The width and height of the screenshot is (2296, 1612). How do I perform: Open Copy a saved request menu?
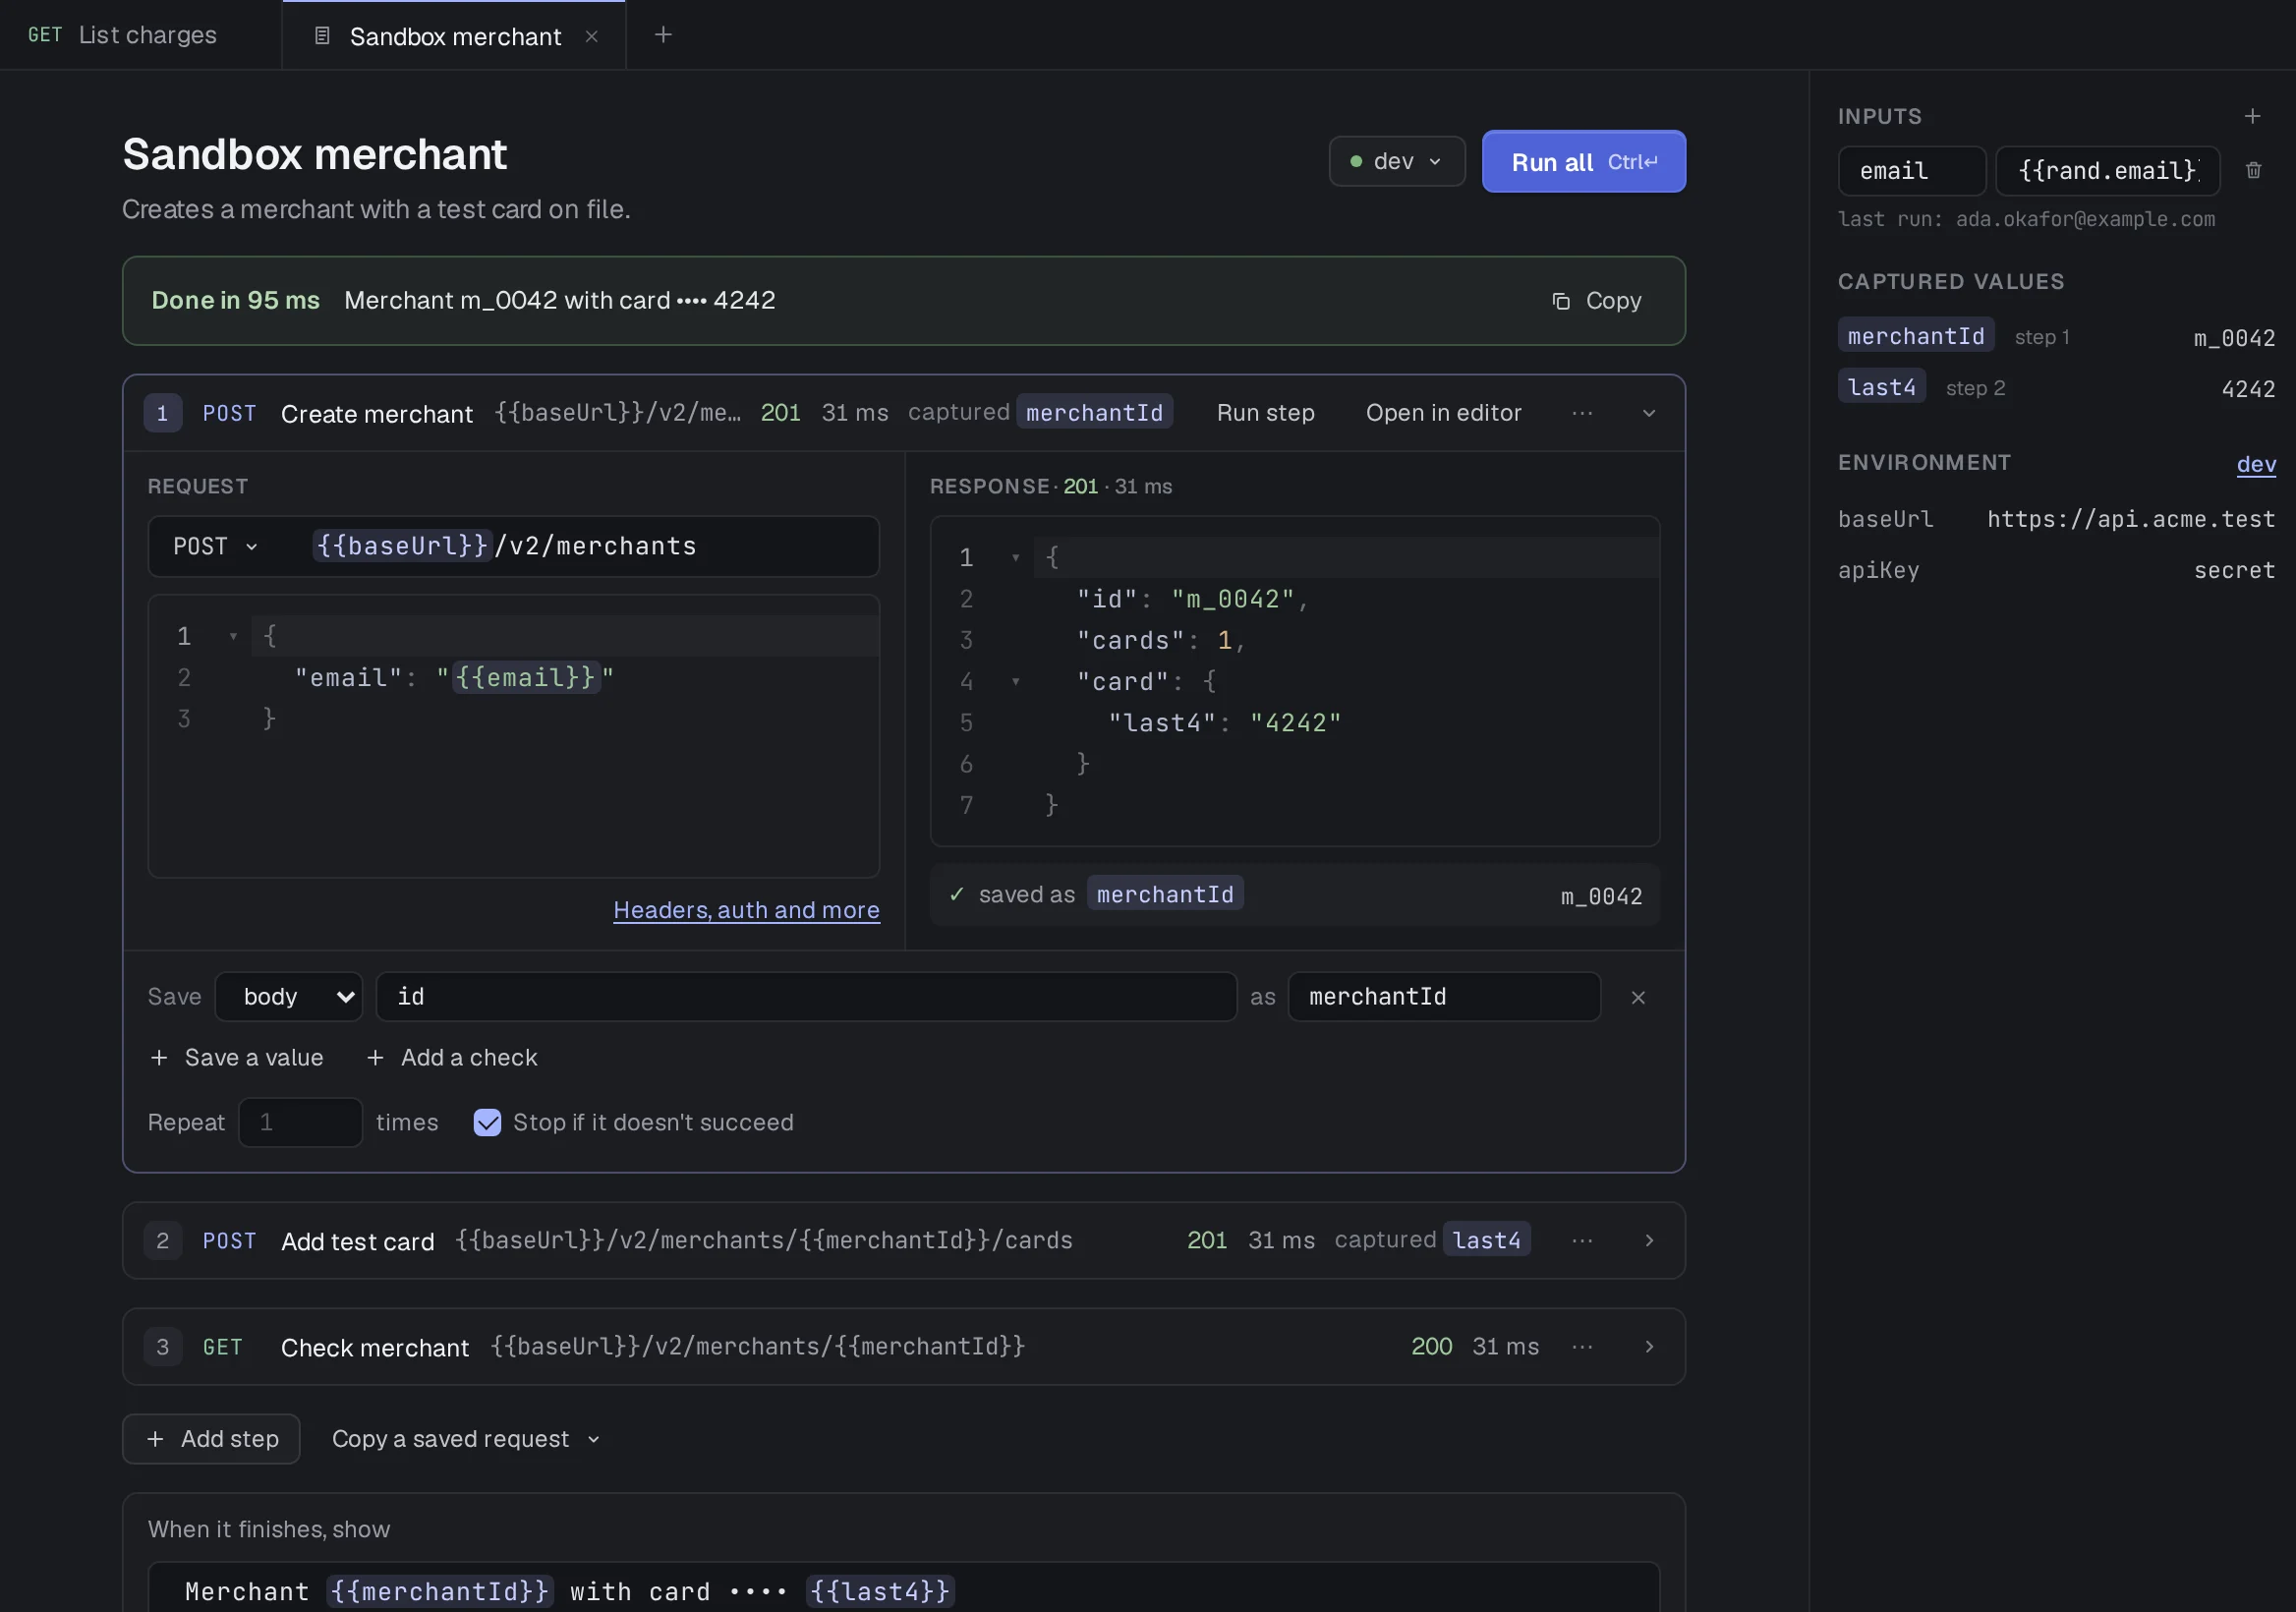pyautogui.click(x=466, y=1439)
